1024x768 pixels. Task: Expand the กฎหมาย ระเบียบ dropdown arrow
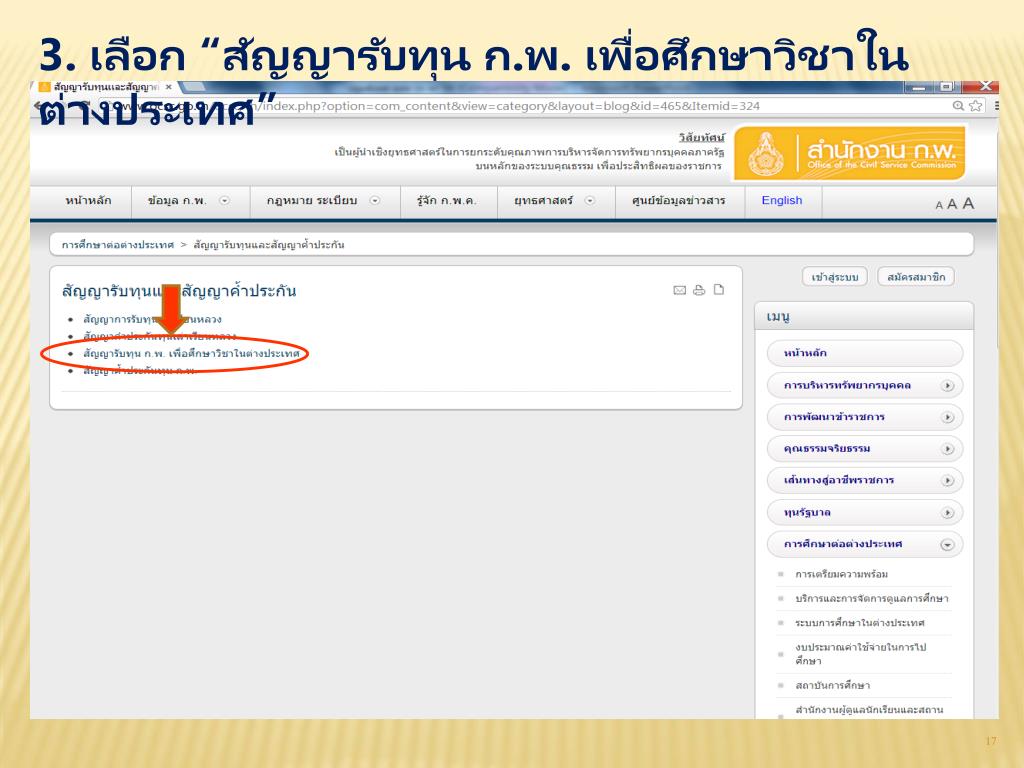[375, 200]
